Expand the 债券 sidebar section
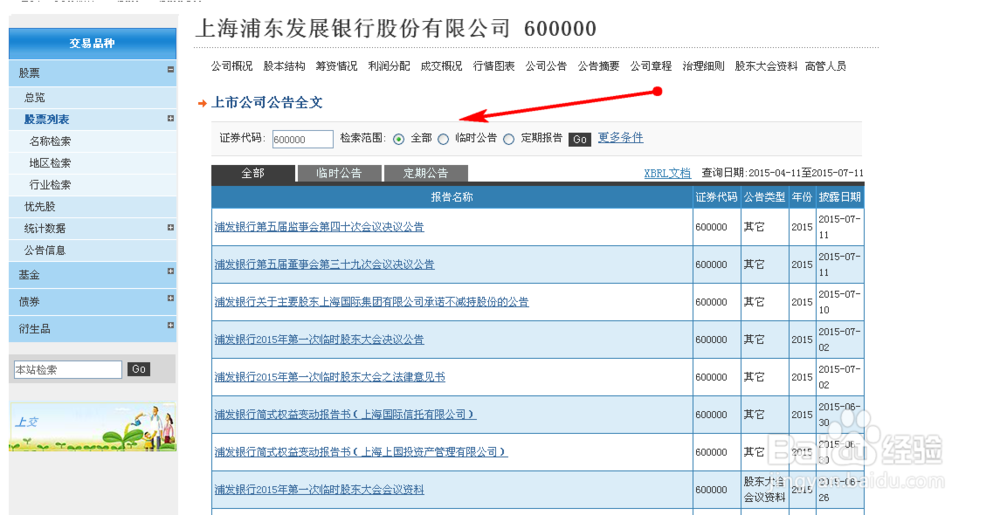Viewport: 1000px width, 515px height. 170,298
